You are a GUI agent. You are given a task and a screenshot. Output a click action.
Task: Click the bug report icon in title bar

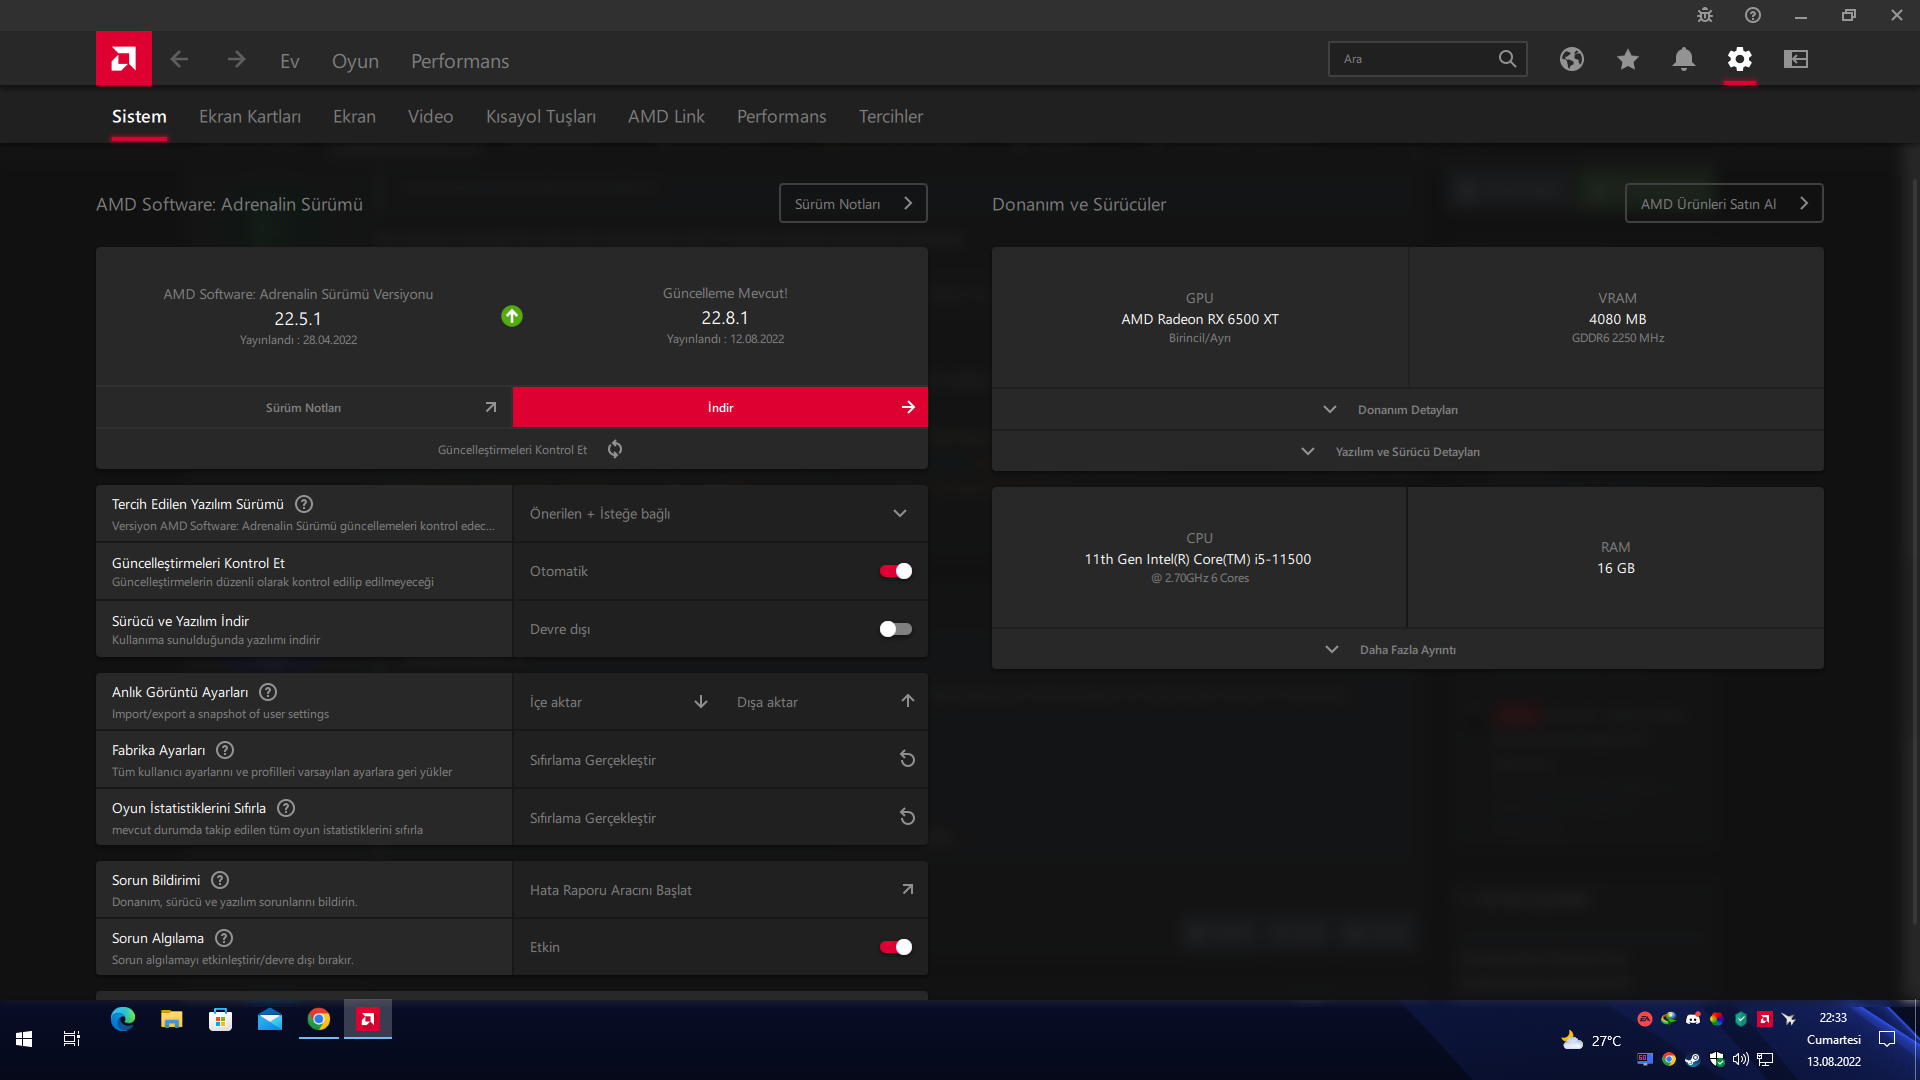1704,15
